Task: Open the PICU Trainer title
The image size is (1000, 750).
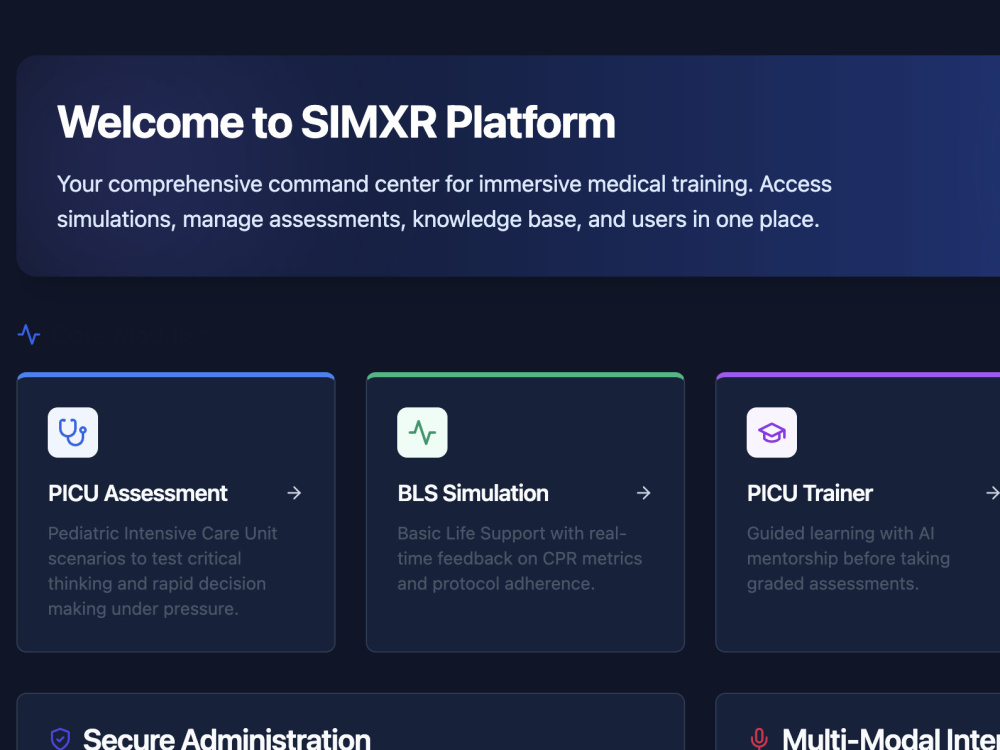Action: [x=810, y=493]
